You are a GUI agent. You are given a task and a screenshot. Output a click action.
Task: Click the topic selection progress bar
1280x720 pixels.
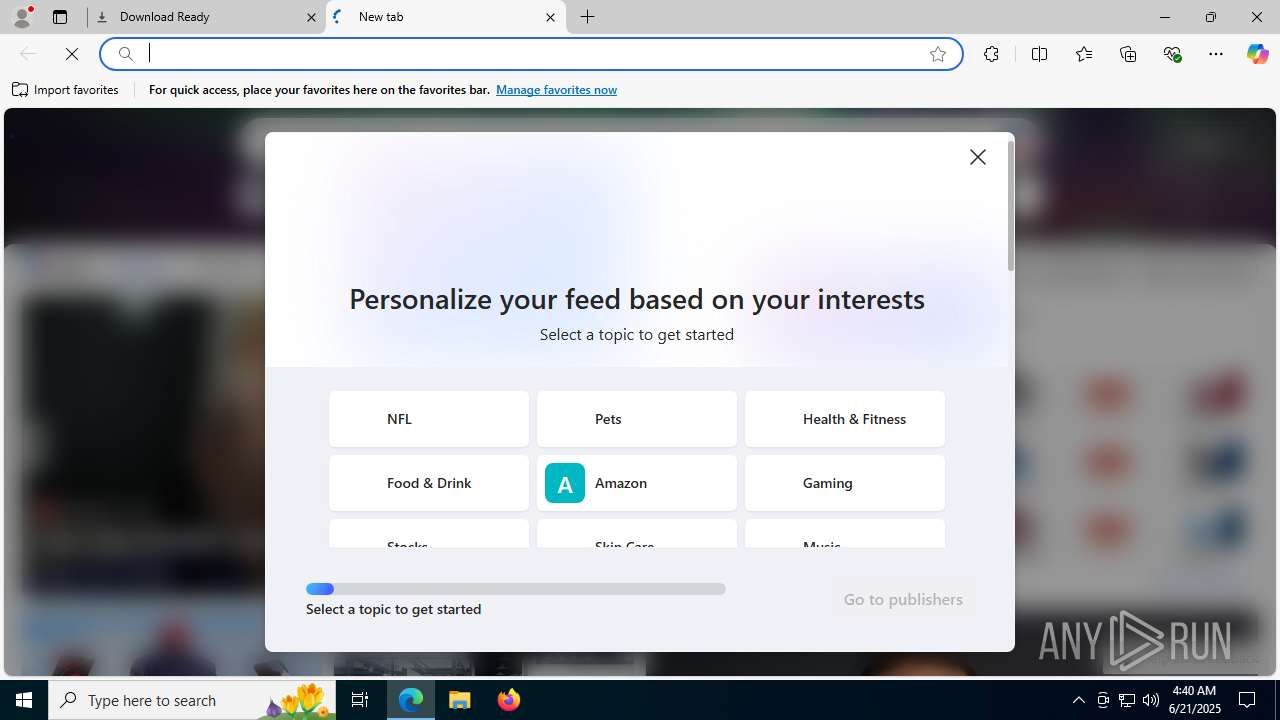(516, 589)
